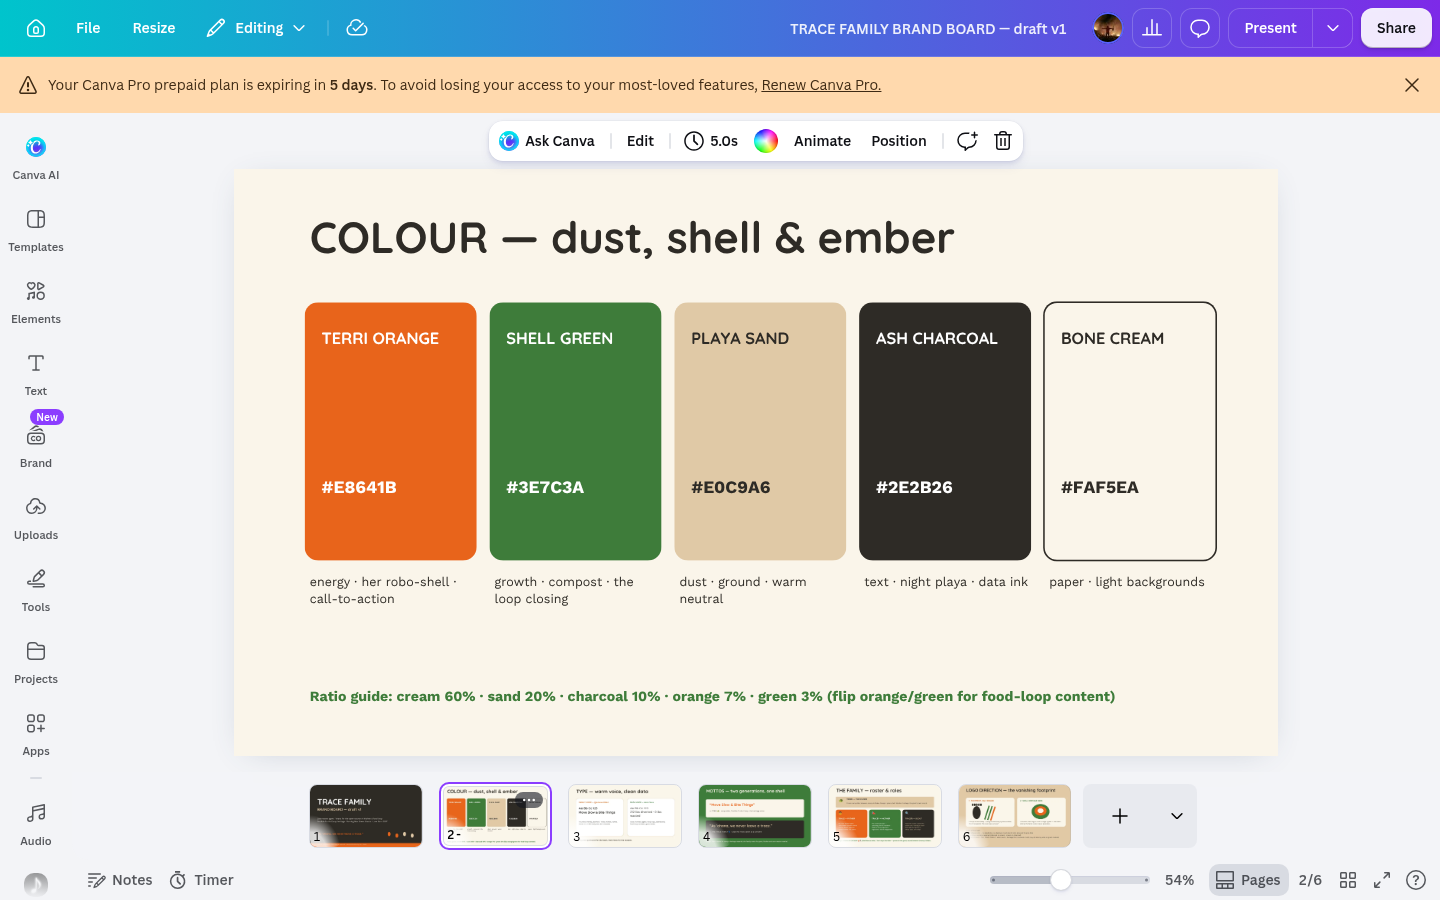
Task: Open the Apps panel
Action: click(x=36, y=734)
